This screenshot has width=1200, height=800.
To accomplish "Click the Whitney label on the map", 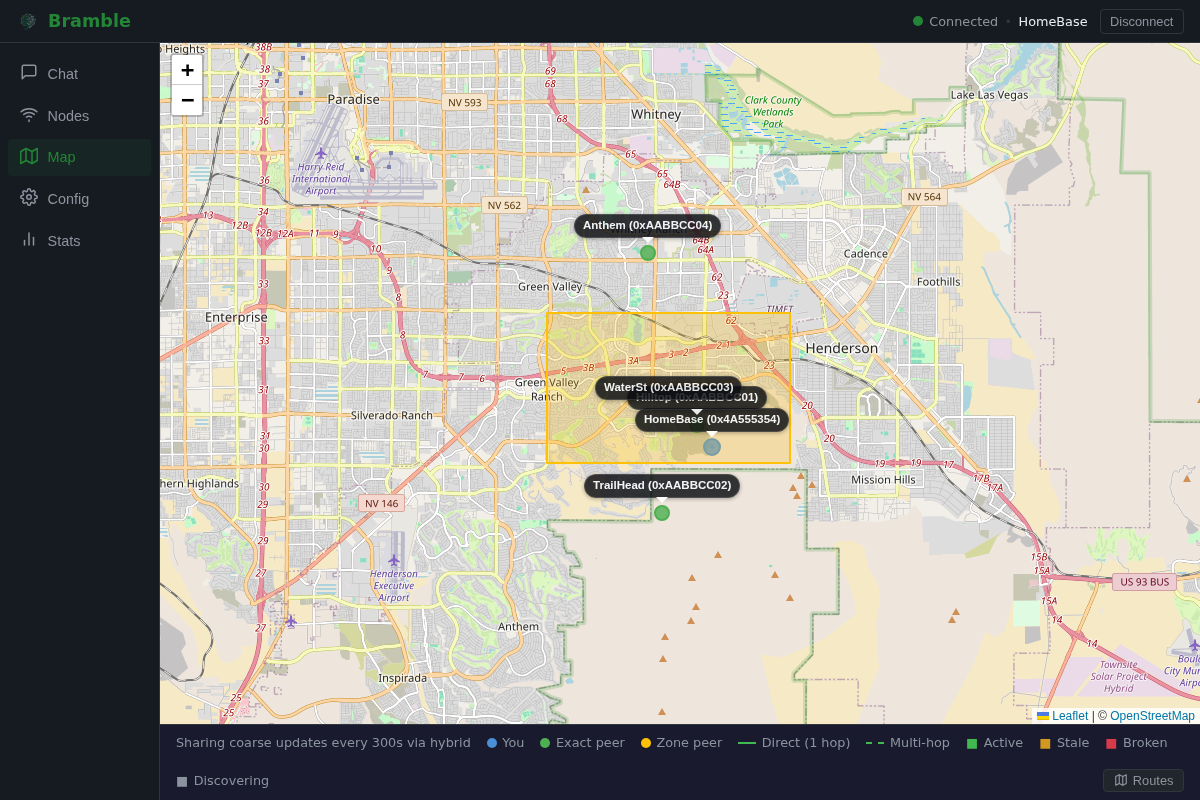I will [x=656, y=114].
